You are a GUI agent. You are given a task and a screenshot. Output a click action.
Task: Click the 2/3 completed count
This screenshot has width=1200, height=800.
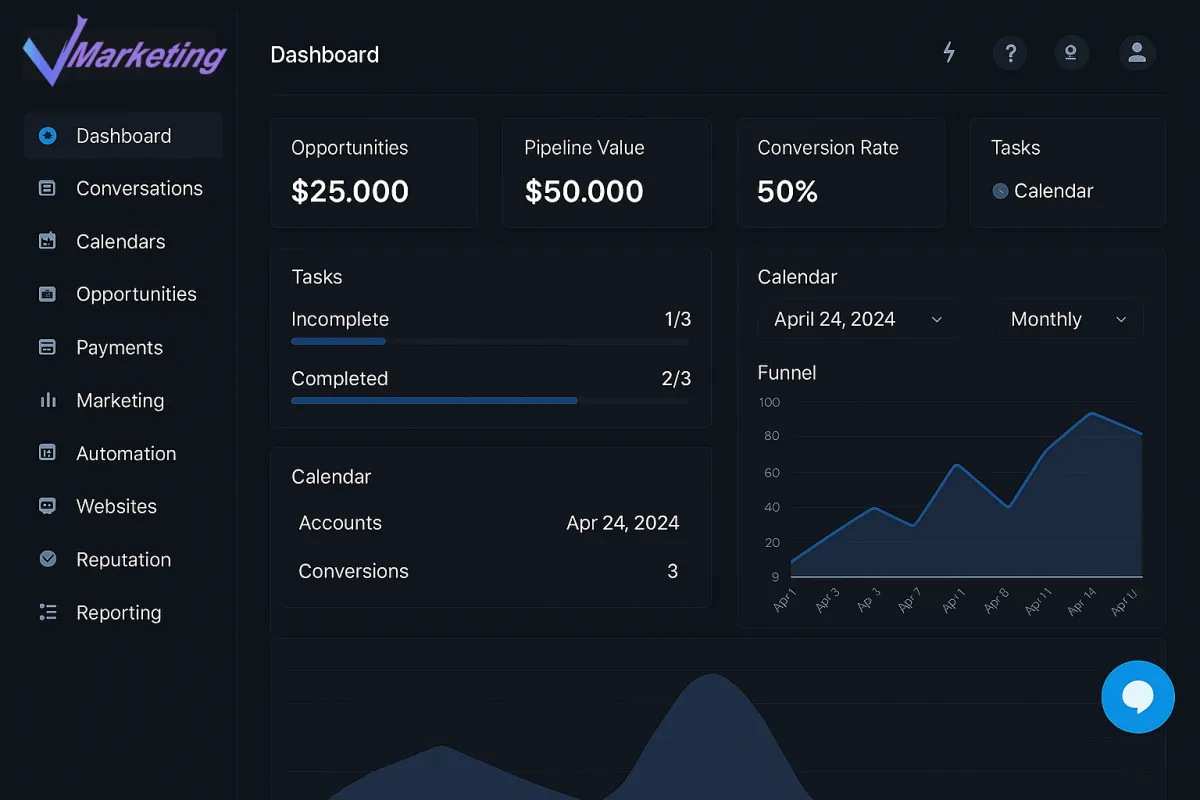point(676,378)
